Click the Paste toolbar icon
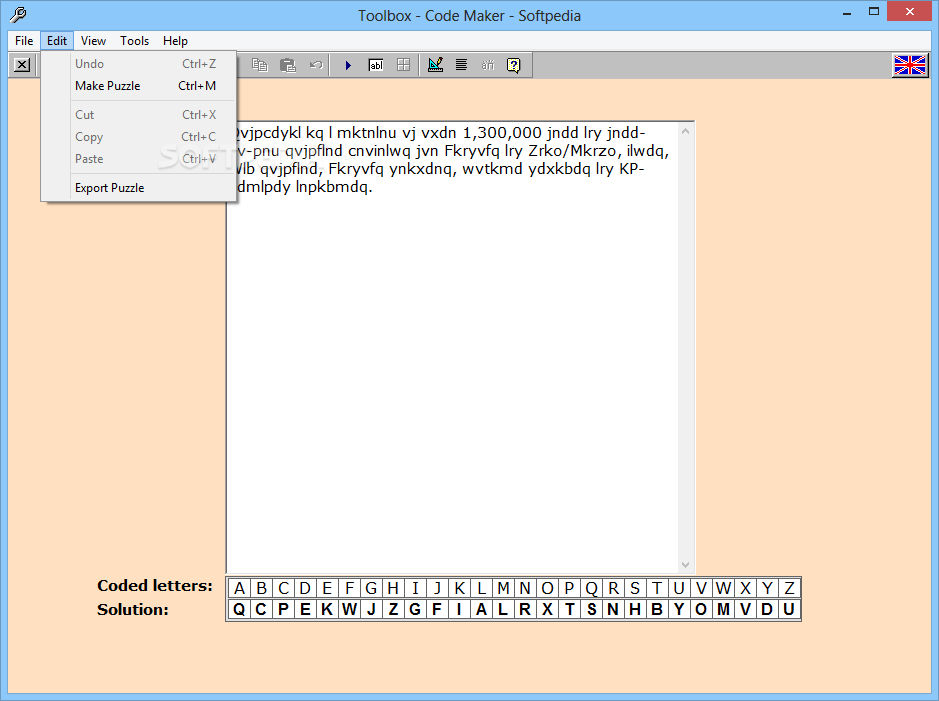Image resolution: width=939 pixels, height=701 pixels. point(288,64)
